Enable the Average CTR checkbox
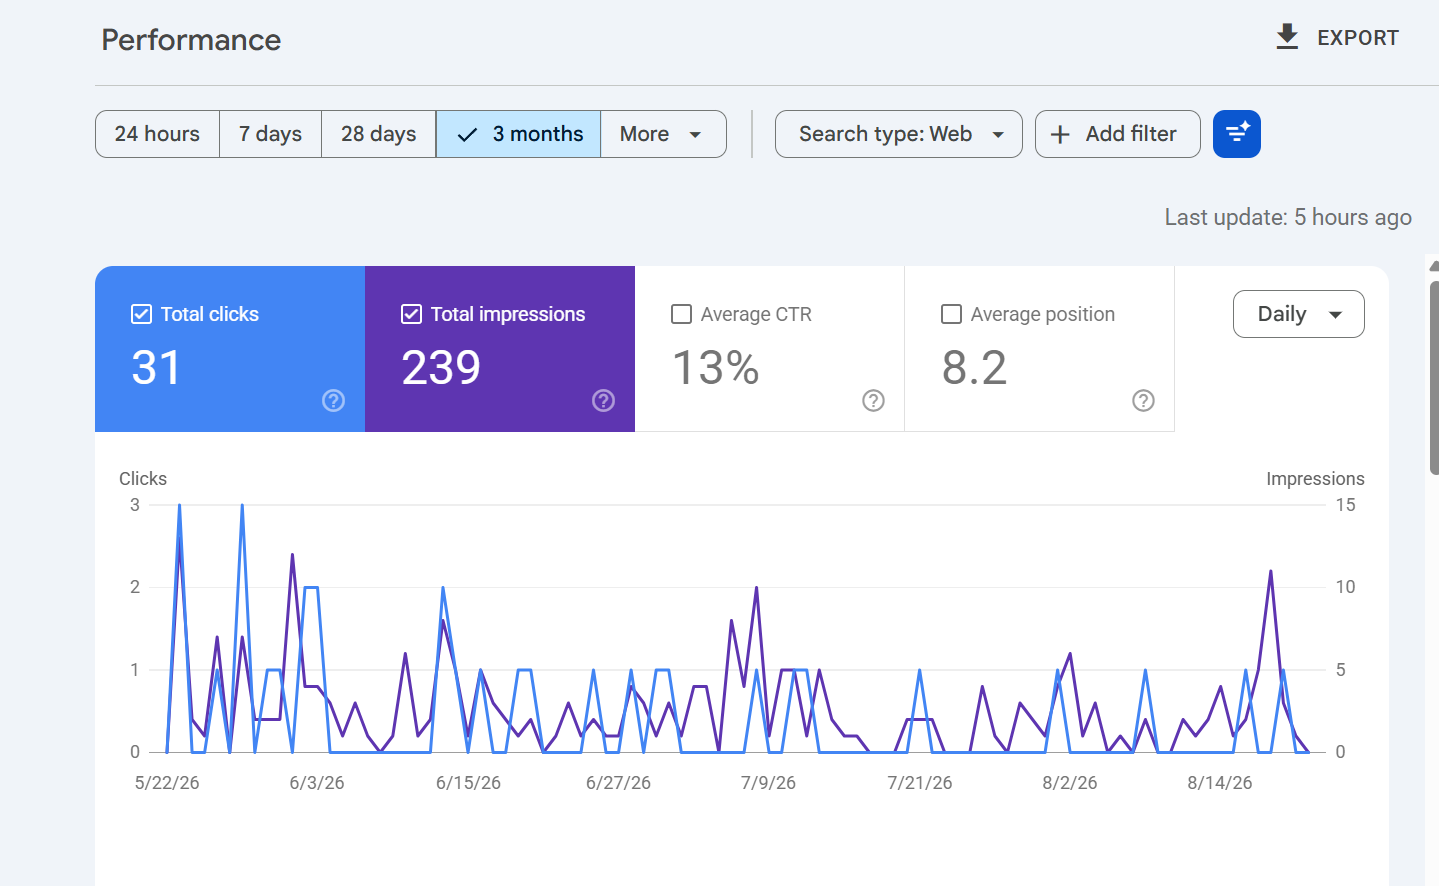The image size is (1439, 886). point(681,314)
